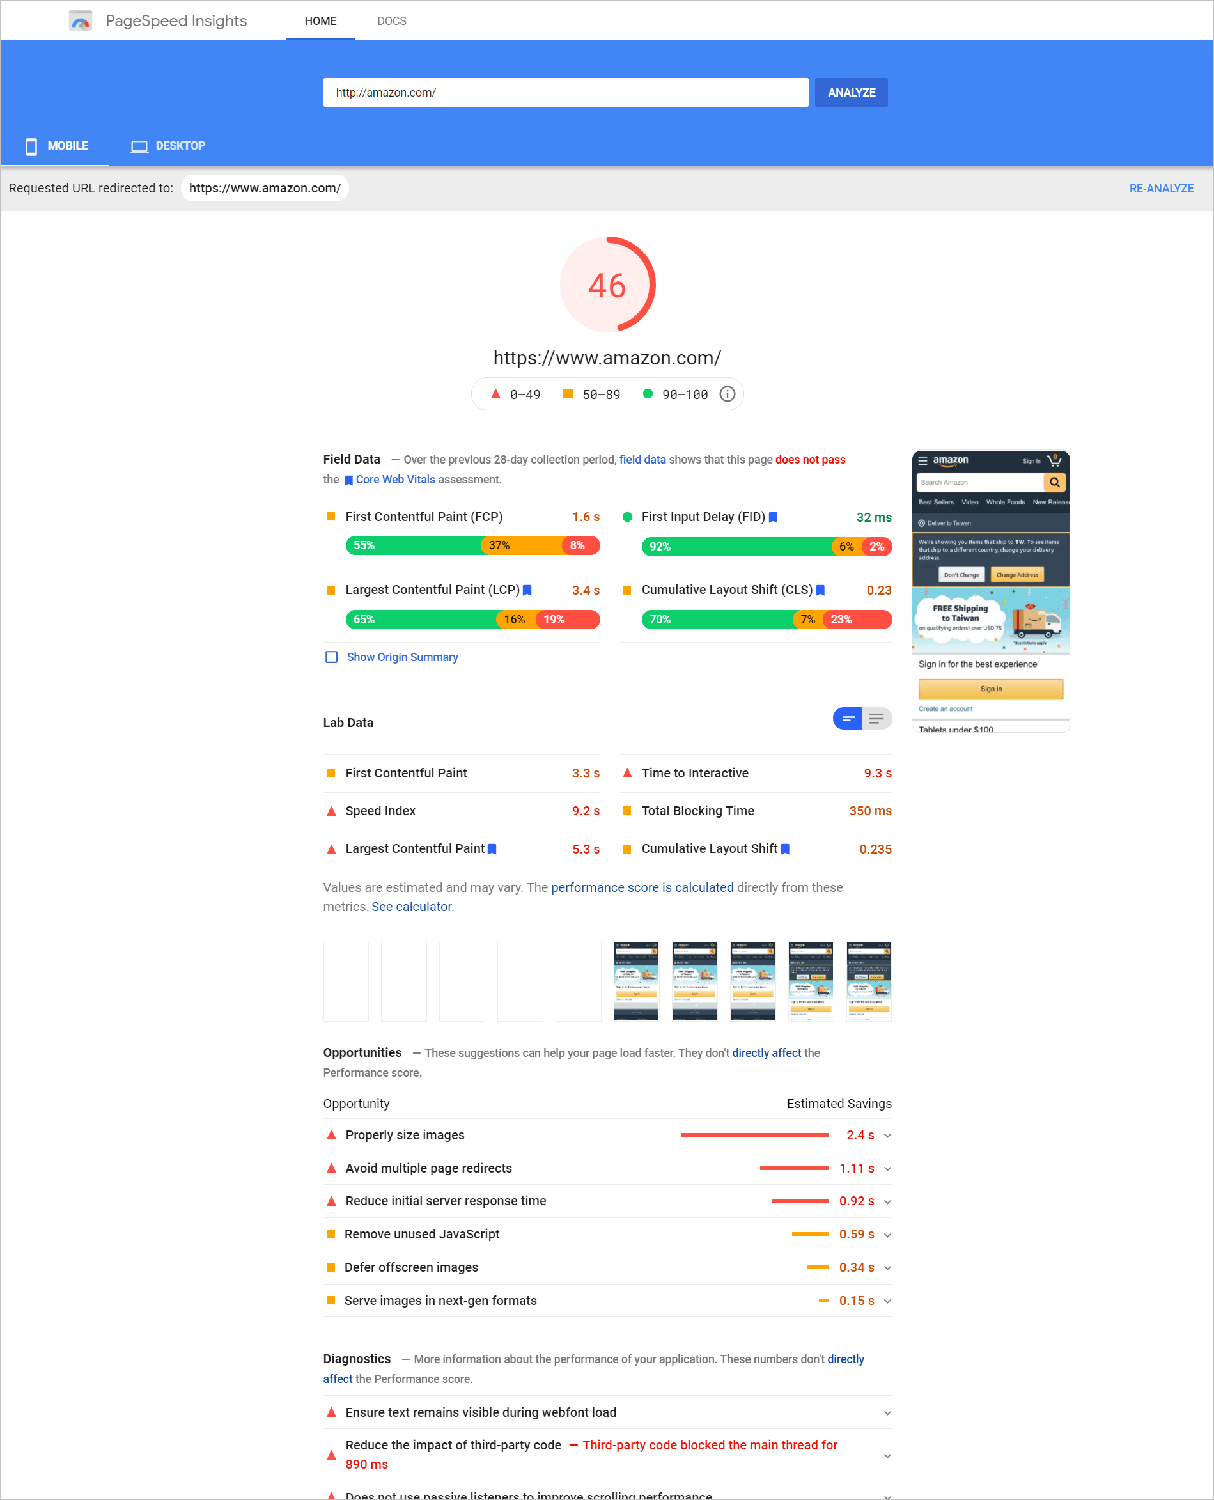This screenshot has width=1214, height=1500.
Task: Enable the Show Origin Summary checkbox
Action: pos(331,657)
